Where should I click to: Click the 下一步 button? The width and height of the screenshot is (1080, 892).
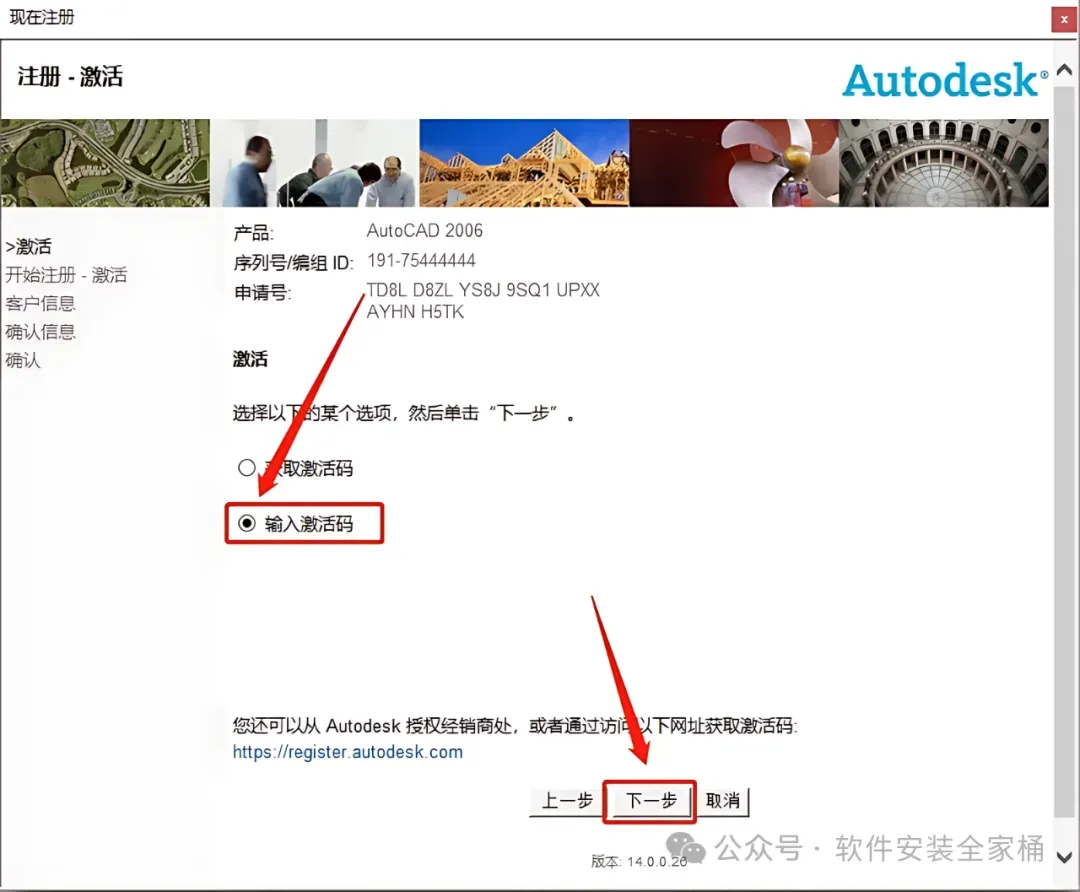pos(650,801)
